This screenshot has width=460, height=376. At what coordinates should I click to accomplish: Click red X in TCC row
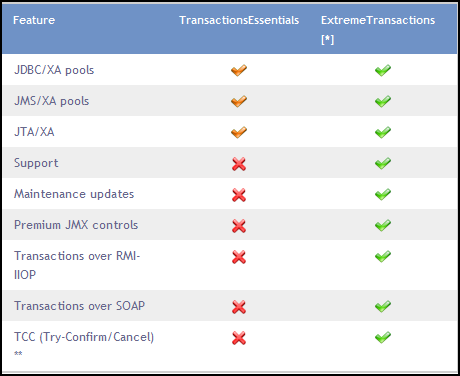click(239, 338)
